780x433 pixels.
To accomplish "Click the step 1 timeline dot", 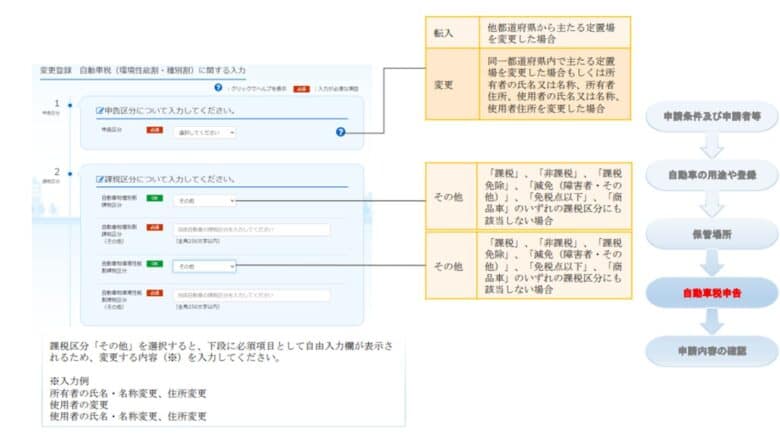I will tap(70, 105).
